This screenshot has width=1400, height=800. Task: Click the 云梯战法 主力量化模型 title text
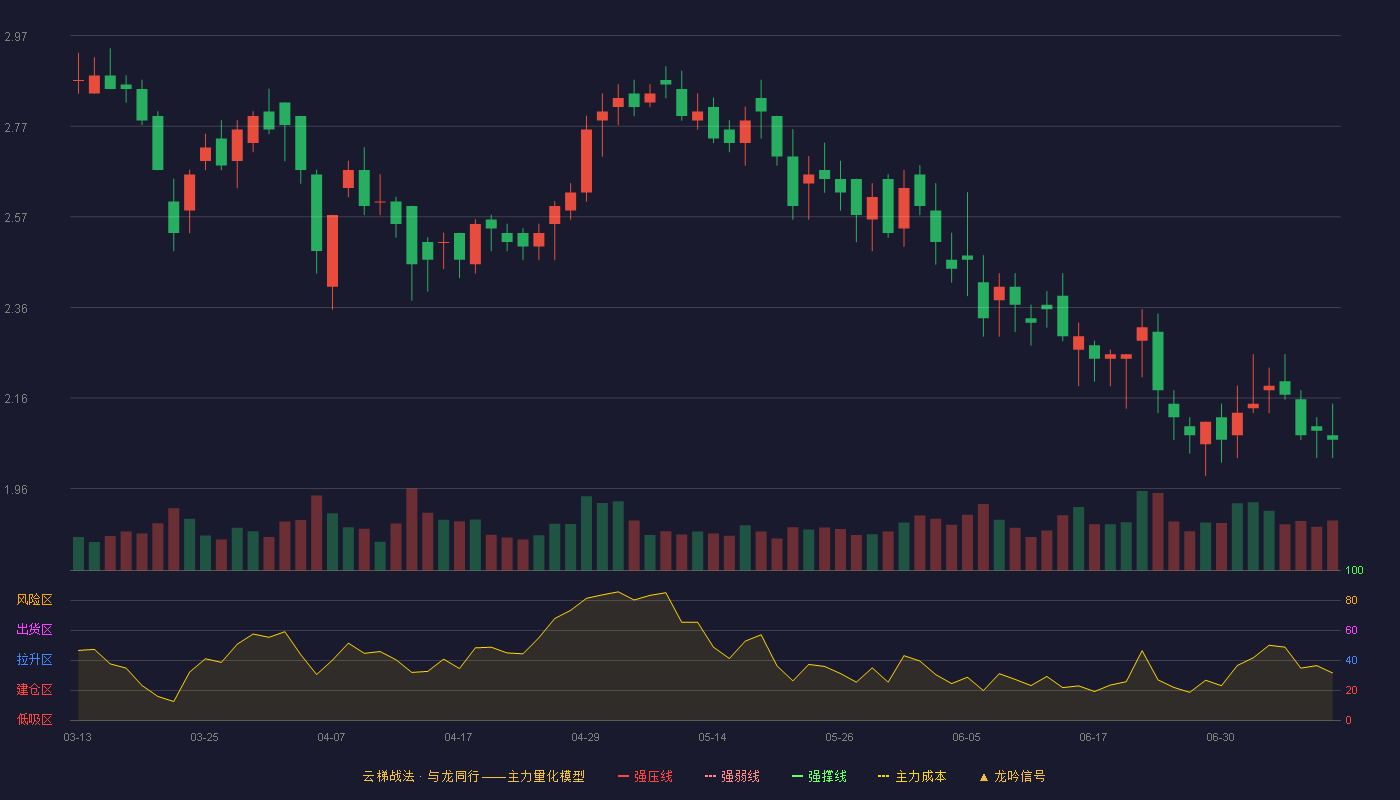tap(473, 776)
